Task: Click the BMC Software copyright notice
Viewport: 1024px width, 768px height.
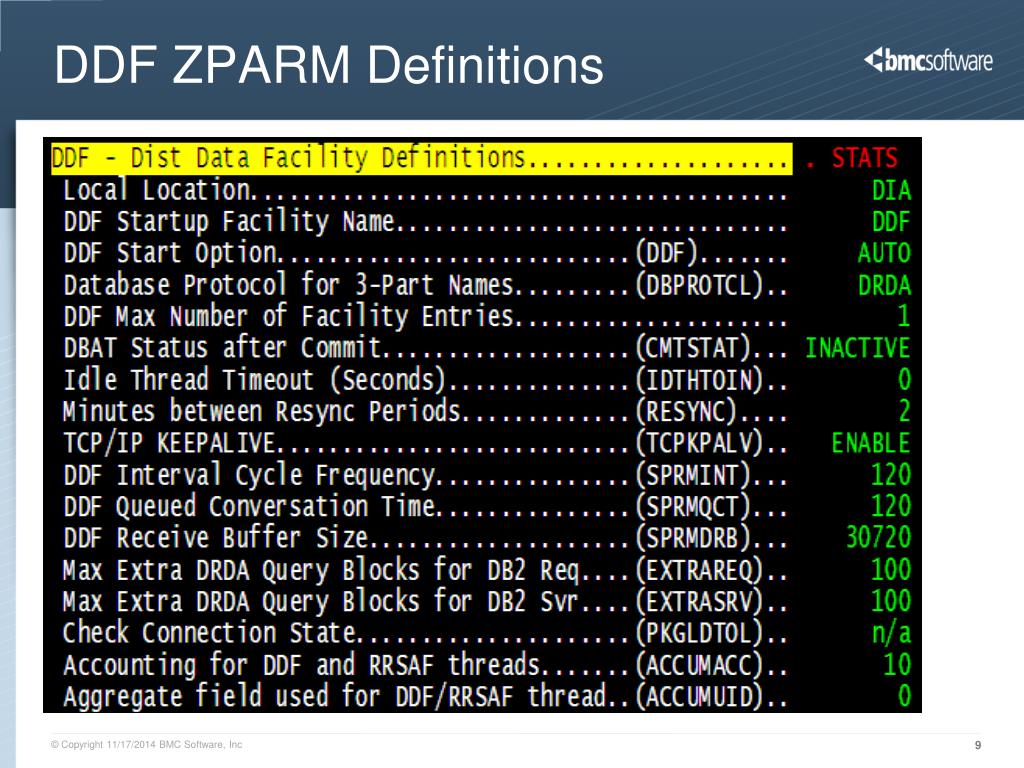Action: 146,744
